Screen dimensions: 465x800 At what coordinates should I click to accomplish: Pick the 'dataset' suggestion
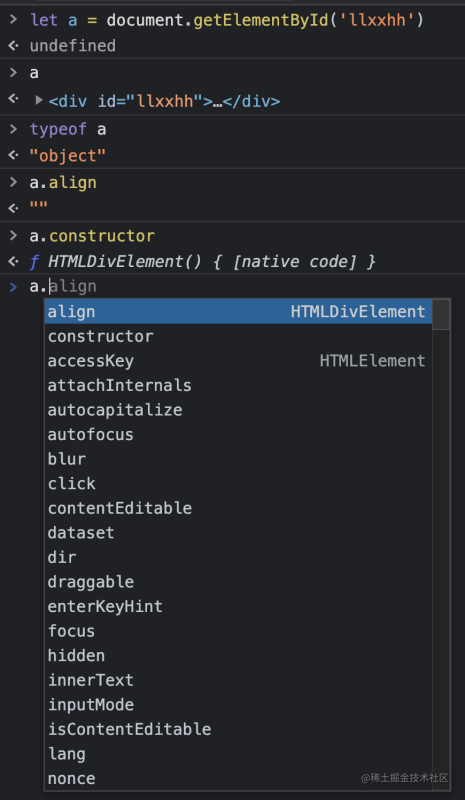pyautogui.click(x=238, y=533)
